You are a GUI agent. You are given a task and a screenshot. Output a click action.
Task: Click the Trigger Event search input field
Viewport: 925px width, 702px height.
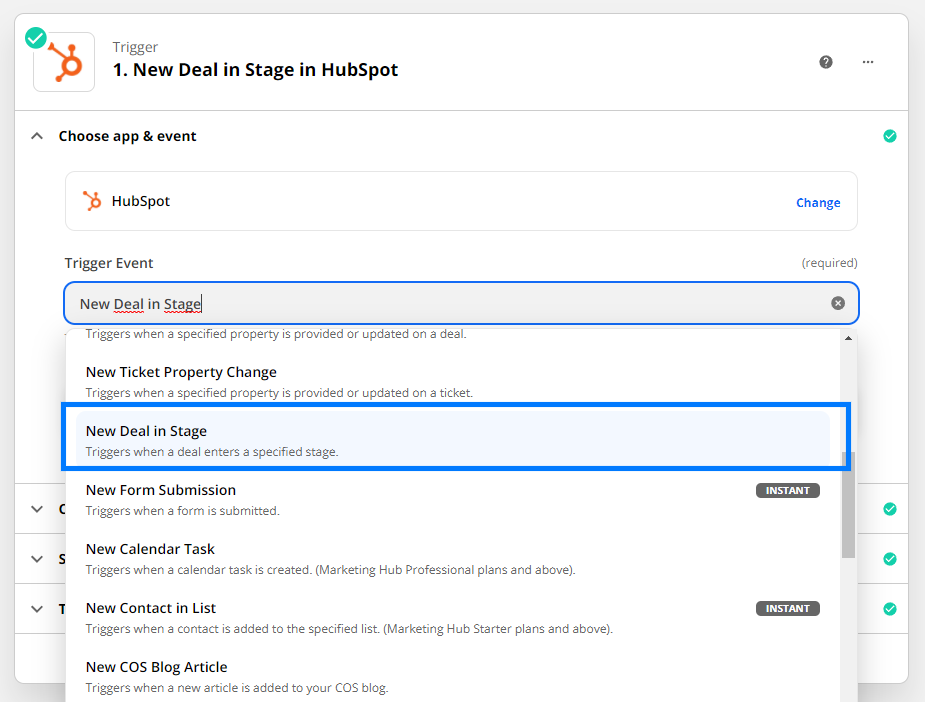pyautogui.click(x=461, y=303)
